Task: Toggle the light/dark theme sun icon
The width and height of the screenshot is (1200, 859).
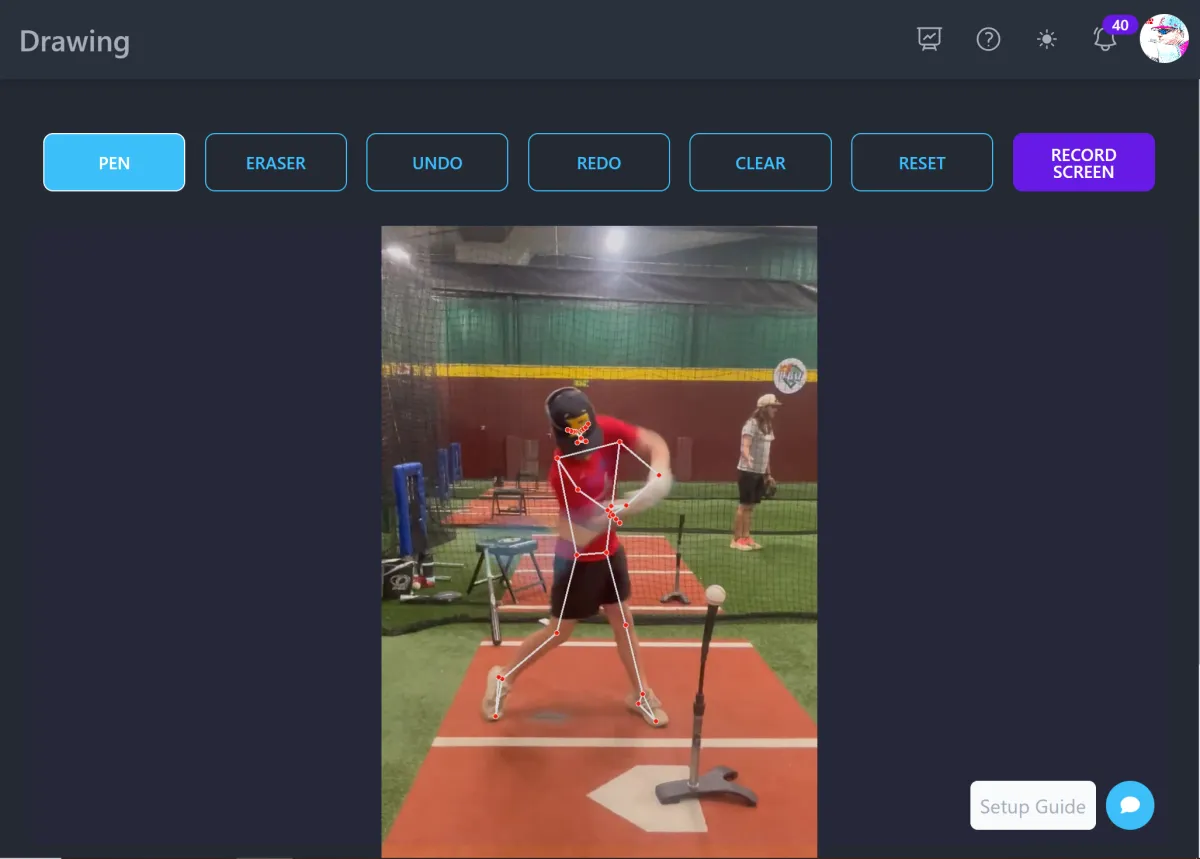Action: click(1046, 40)
